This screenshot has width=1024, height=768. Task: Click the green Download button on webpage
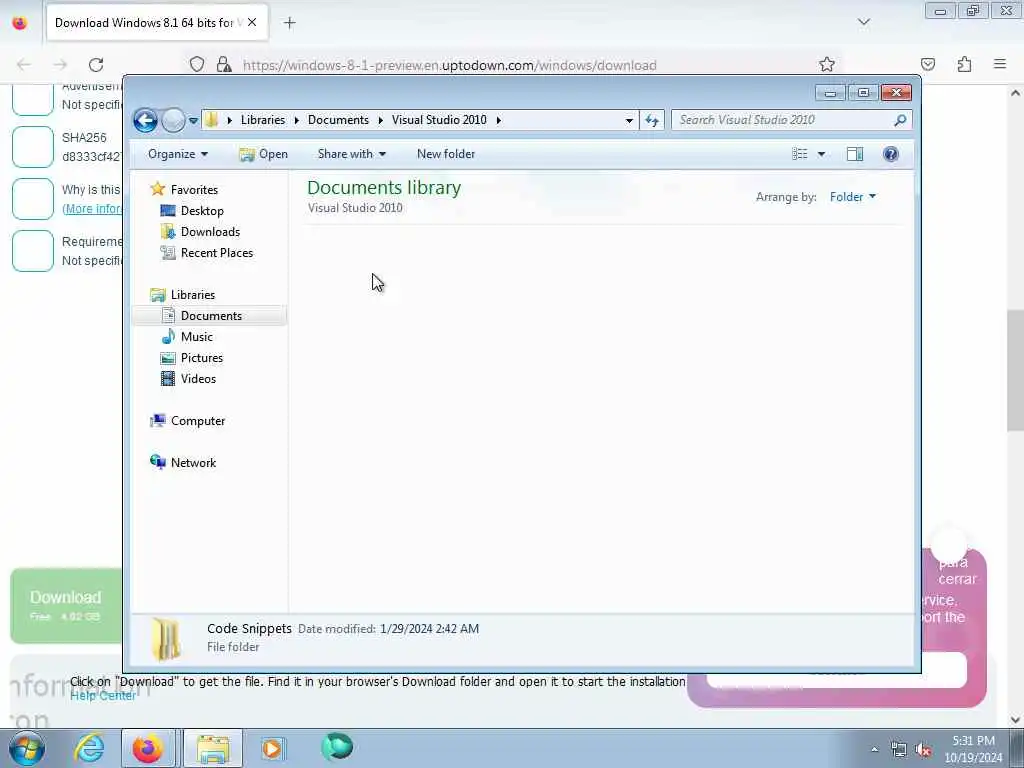[66, 605]
